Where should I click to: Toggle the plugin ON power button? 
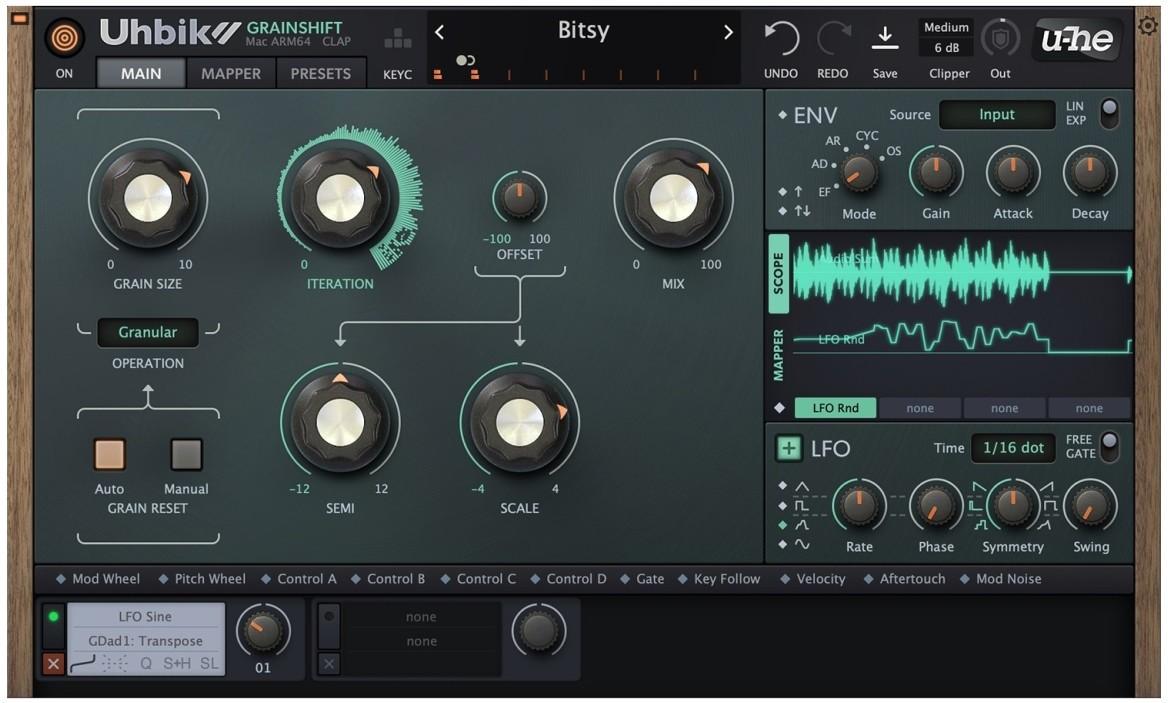click(64, 37)
